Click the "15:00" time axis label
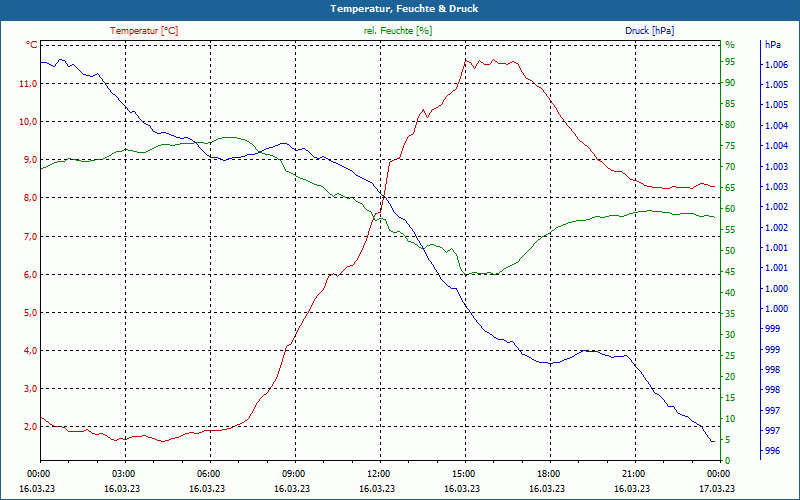Screen dimensions: 800x500 pyautogui.click(x=462, y=473)
